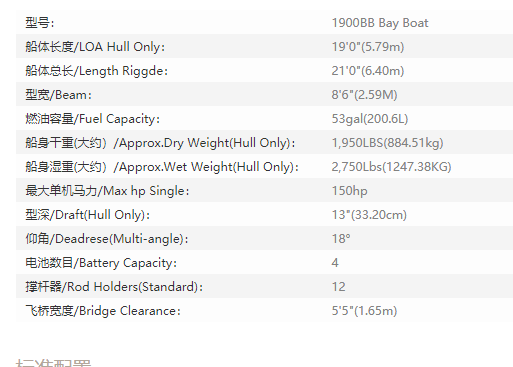The width and height of the screenshot is (513, 367).
Task: Select the Approx.Dry Weight label
Action: pos(160,143)
